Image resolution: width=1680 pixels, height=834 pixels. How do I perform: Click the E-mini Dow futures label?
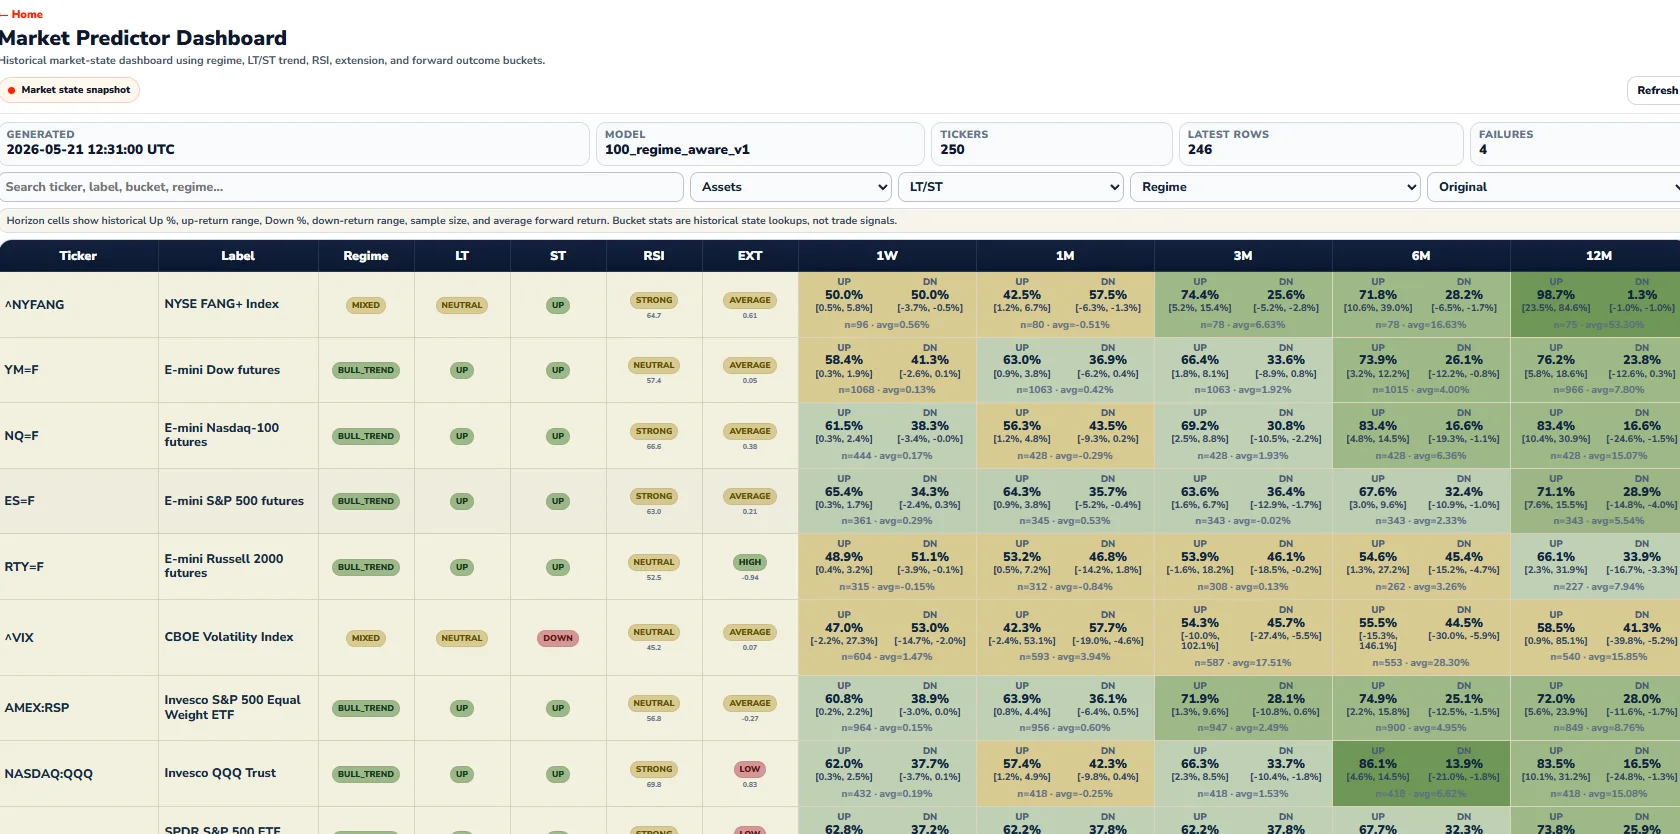pos(222,370)
